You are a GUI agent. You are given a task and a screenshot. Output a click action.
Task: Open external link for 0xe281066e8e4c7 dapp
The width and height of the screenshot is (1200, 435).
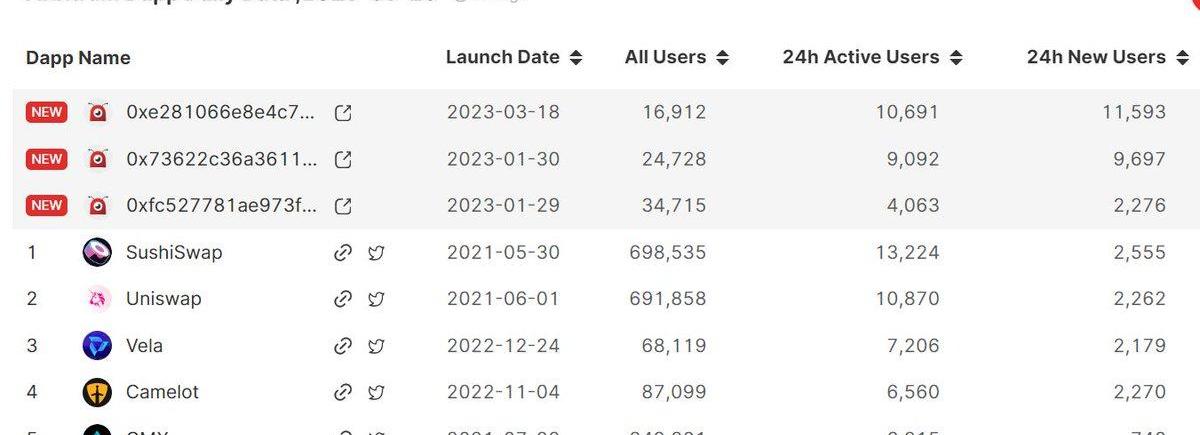coord(343,113)
